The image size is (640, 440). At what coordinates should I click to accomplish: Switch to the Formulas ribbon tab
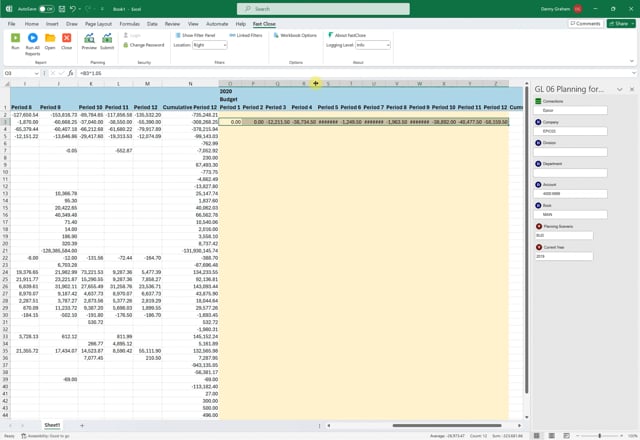(x=129, y=23)
